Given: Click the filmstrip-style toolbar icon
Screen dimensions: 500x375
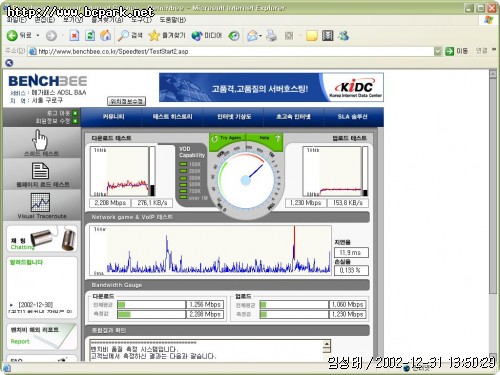Looking at the screenshot, I should [x=328, y=35].
